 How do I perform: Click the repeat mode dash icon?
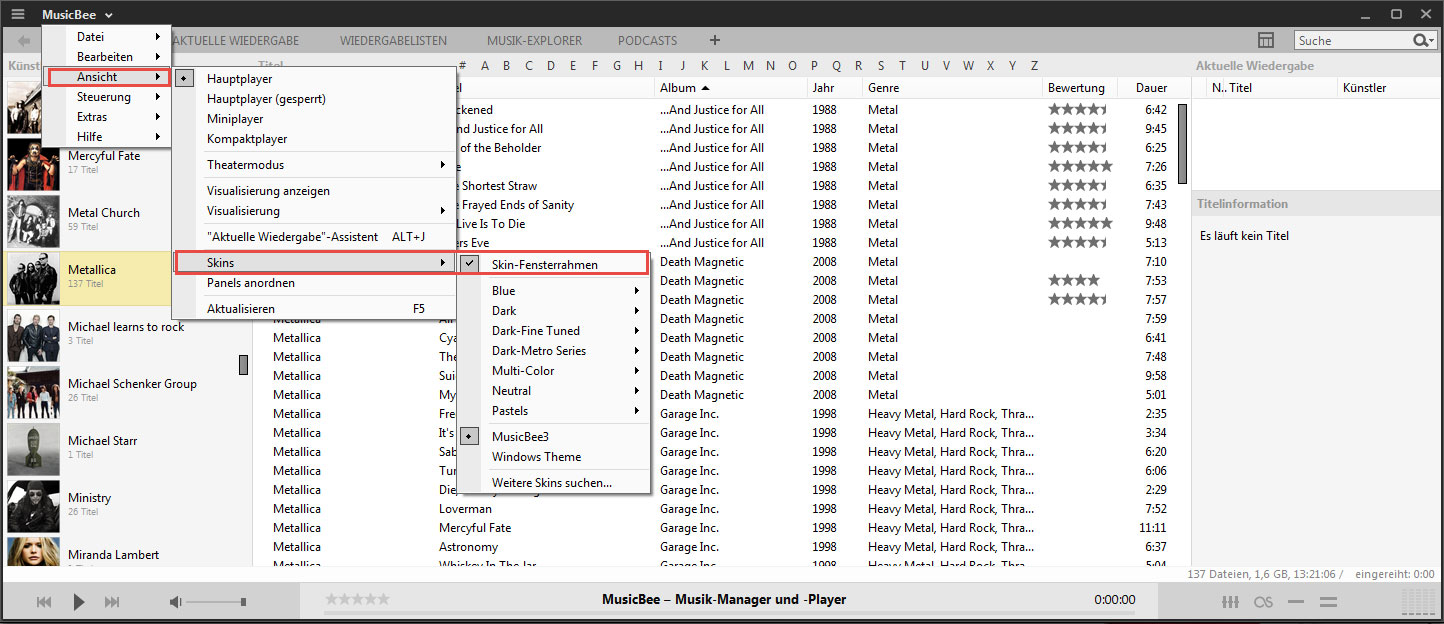(x=1296, y=602)
